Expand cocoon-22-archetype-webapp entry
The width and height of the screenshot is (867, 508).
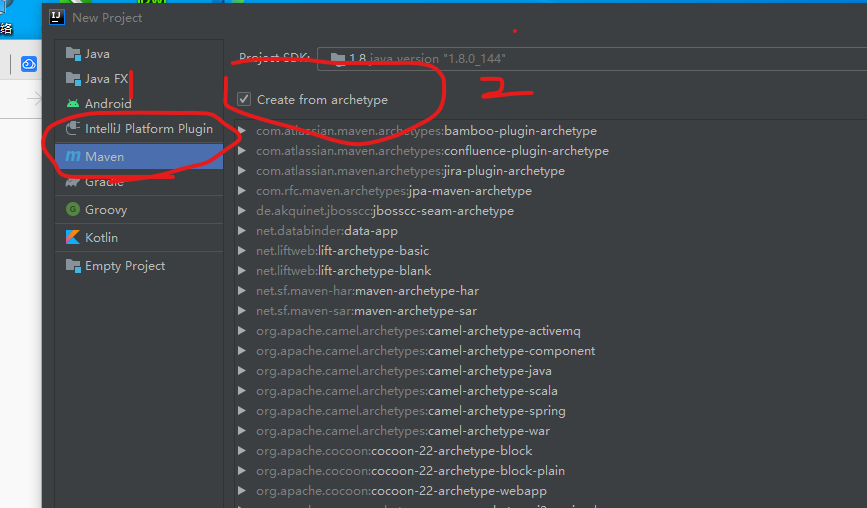[x=242, y=490]
